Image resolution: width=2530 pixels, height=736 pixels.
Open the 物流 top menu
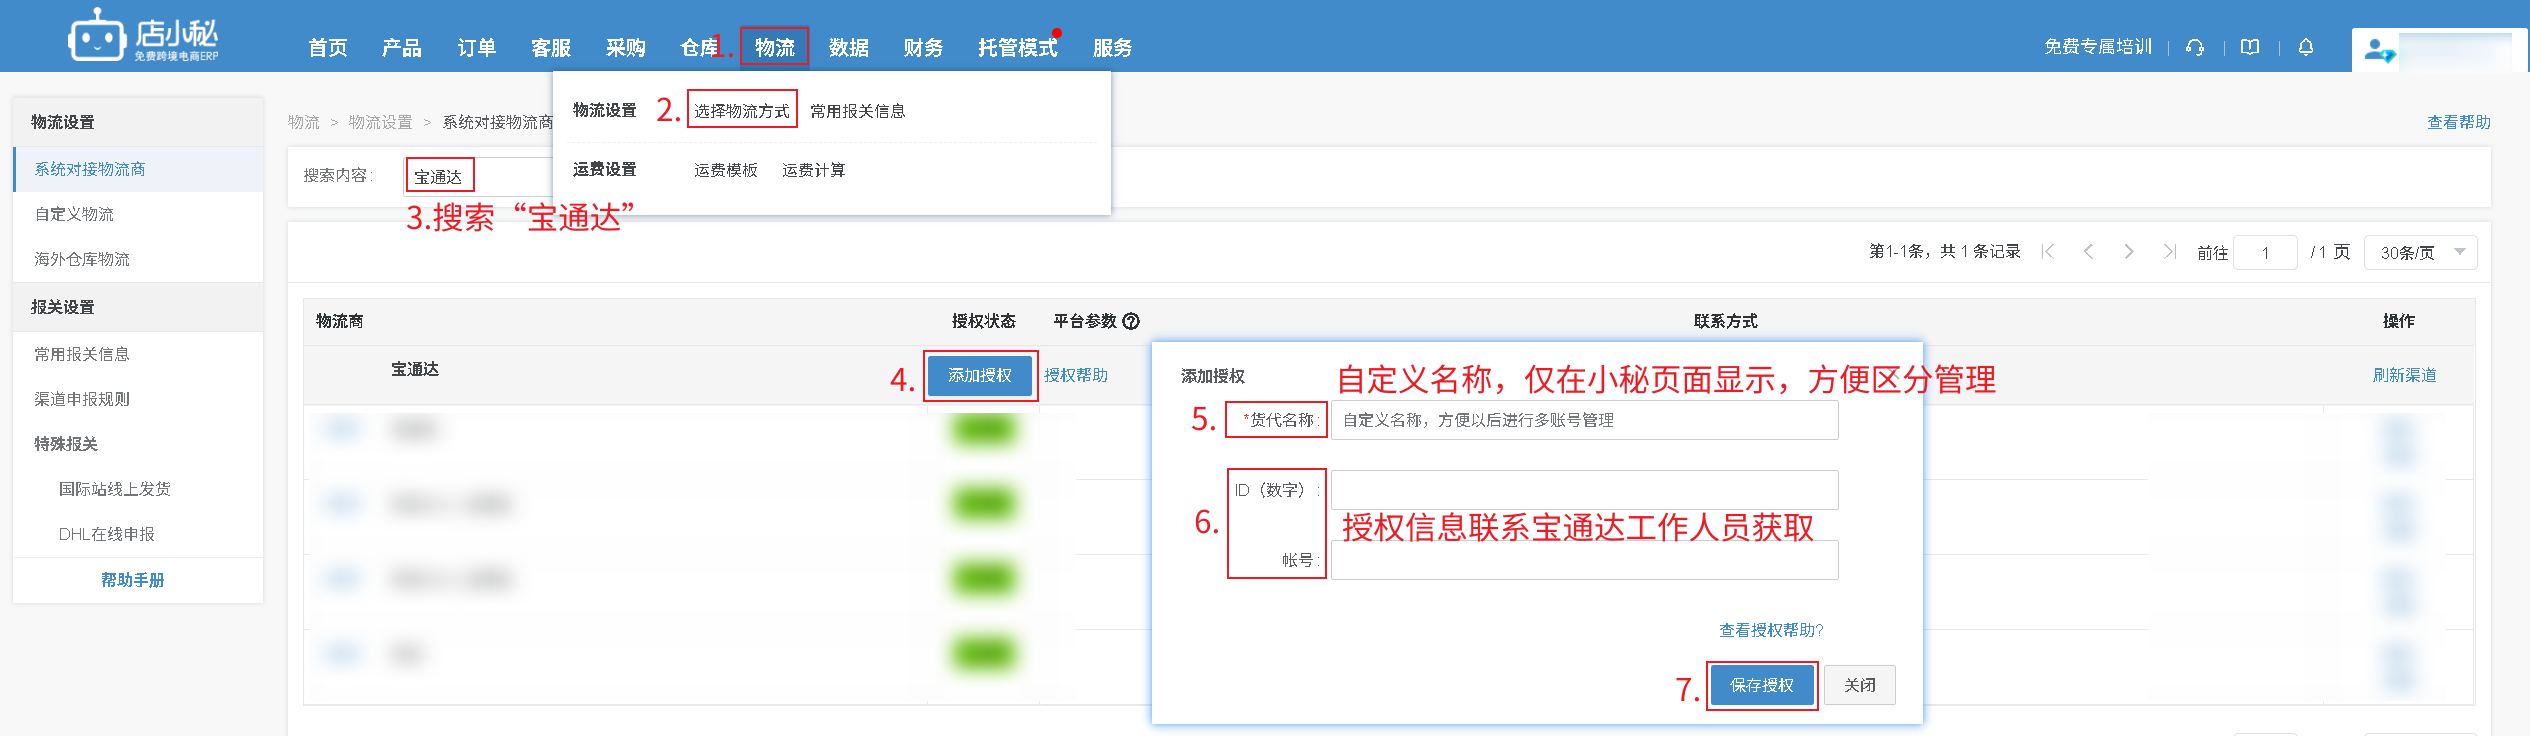(774, 47)
